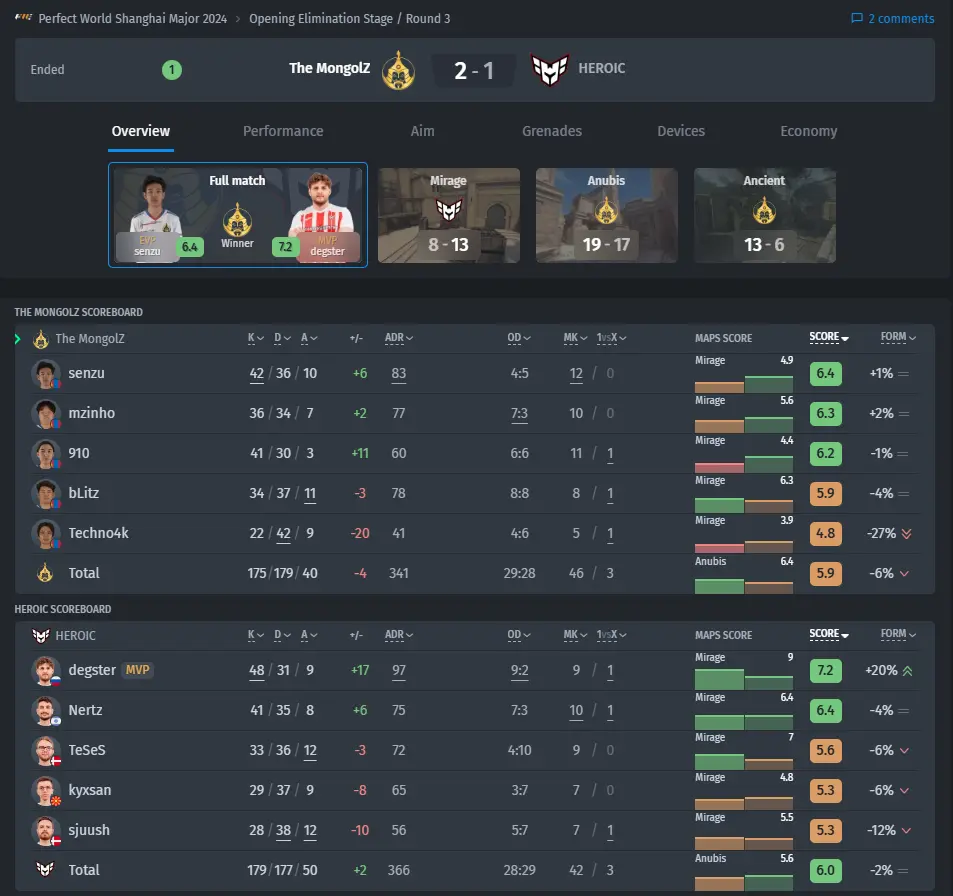Click the green round indicator badge 1
Image resolution: width=953 pixels, height=896 pixels.
pyautogui.click(x=172, y=70)
